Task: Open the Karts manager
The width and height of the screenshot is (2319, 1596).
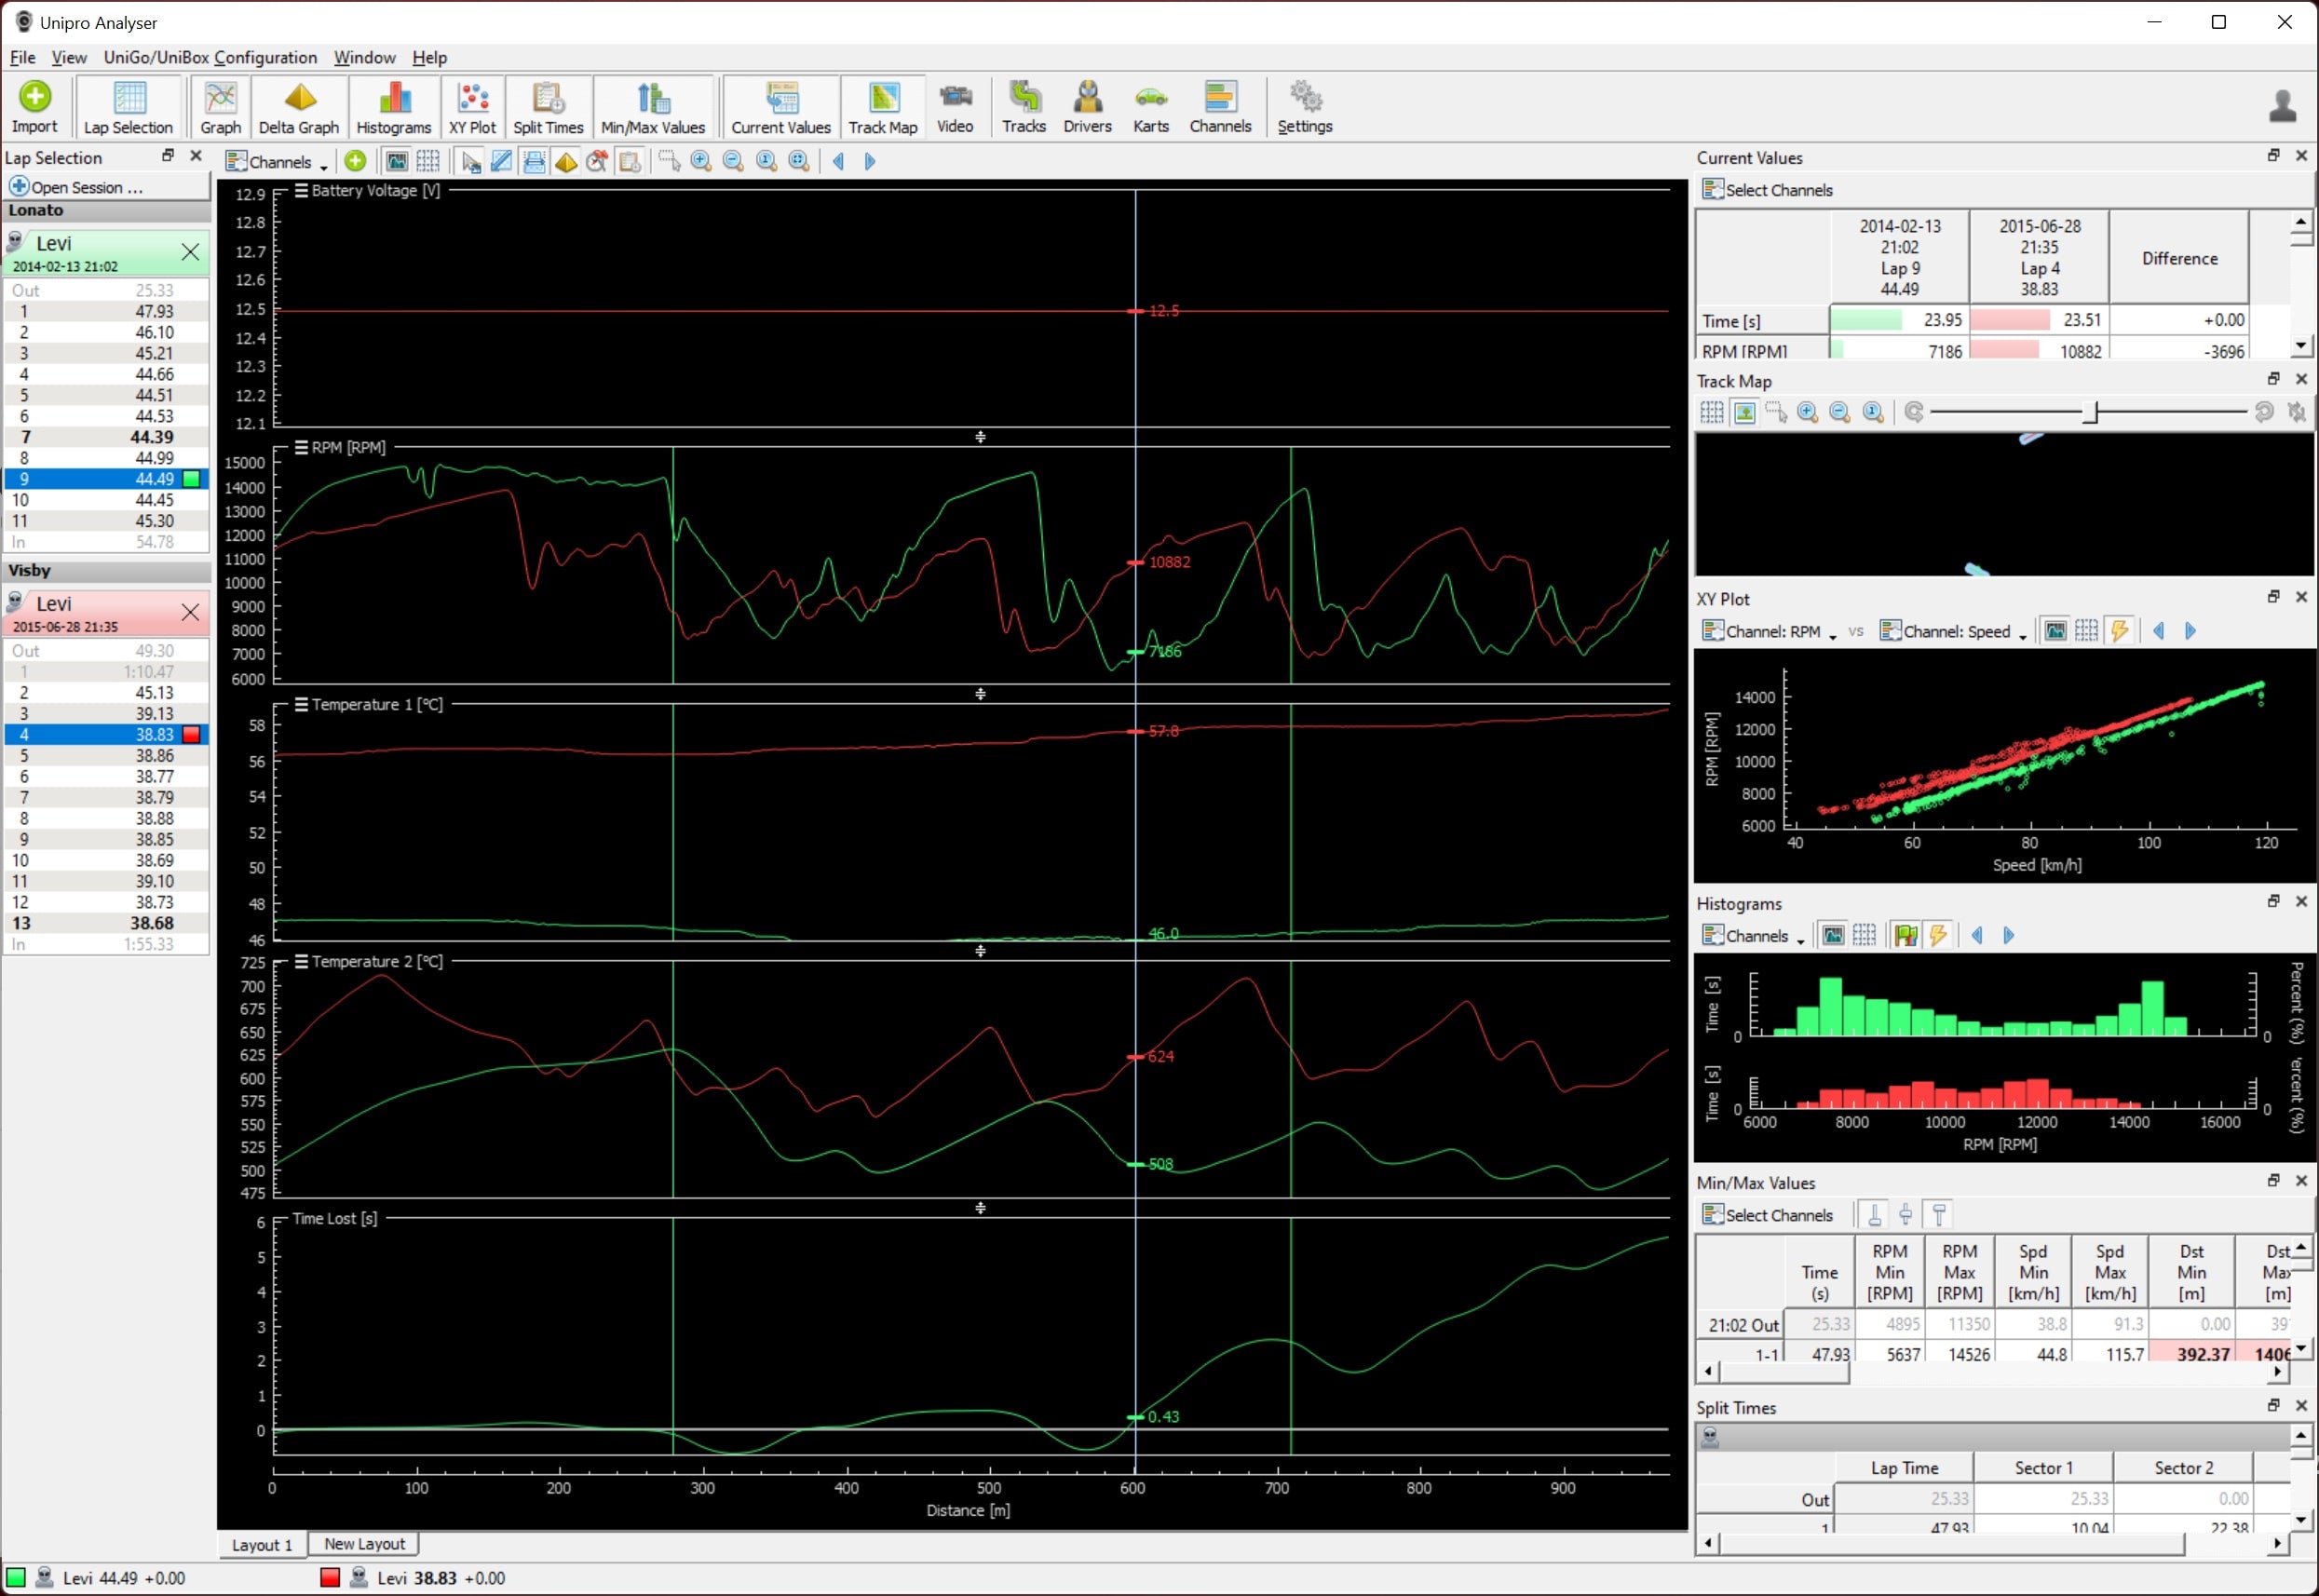Action: [1150, 107]
